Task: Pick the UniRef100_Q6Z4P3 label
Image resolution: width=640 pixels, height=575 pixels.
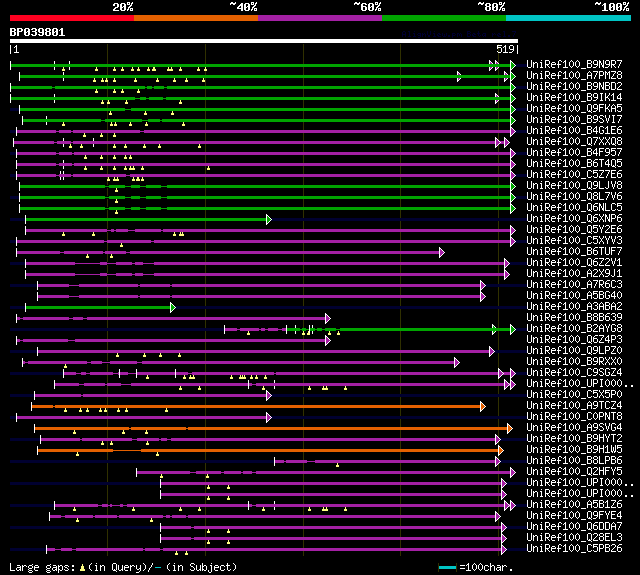Action: click(574, 340)
